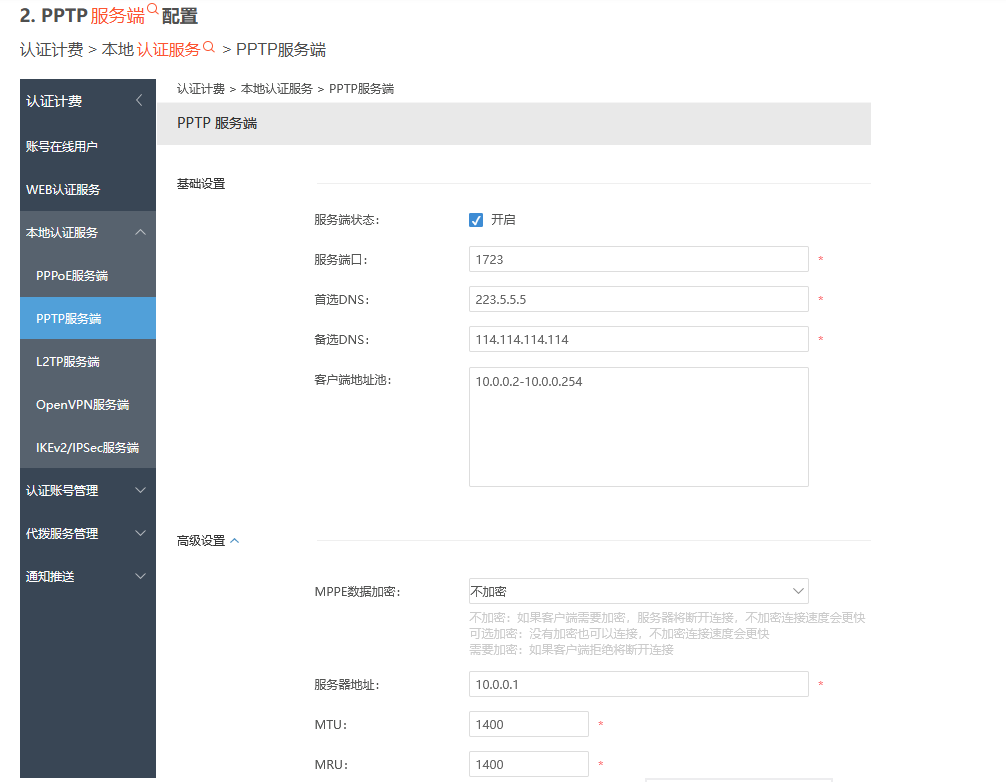Click PPTP服务端 in the page breadcrumb
The width and height of the screenshot is (1006, 782).
pyautogui.click(x=361, y=89)
